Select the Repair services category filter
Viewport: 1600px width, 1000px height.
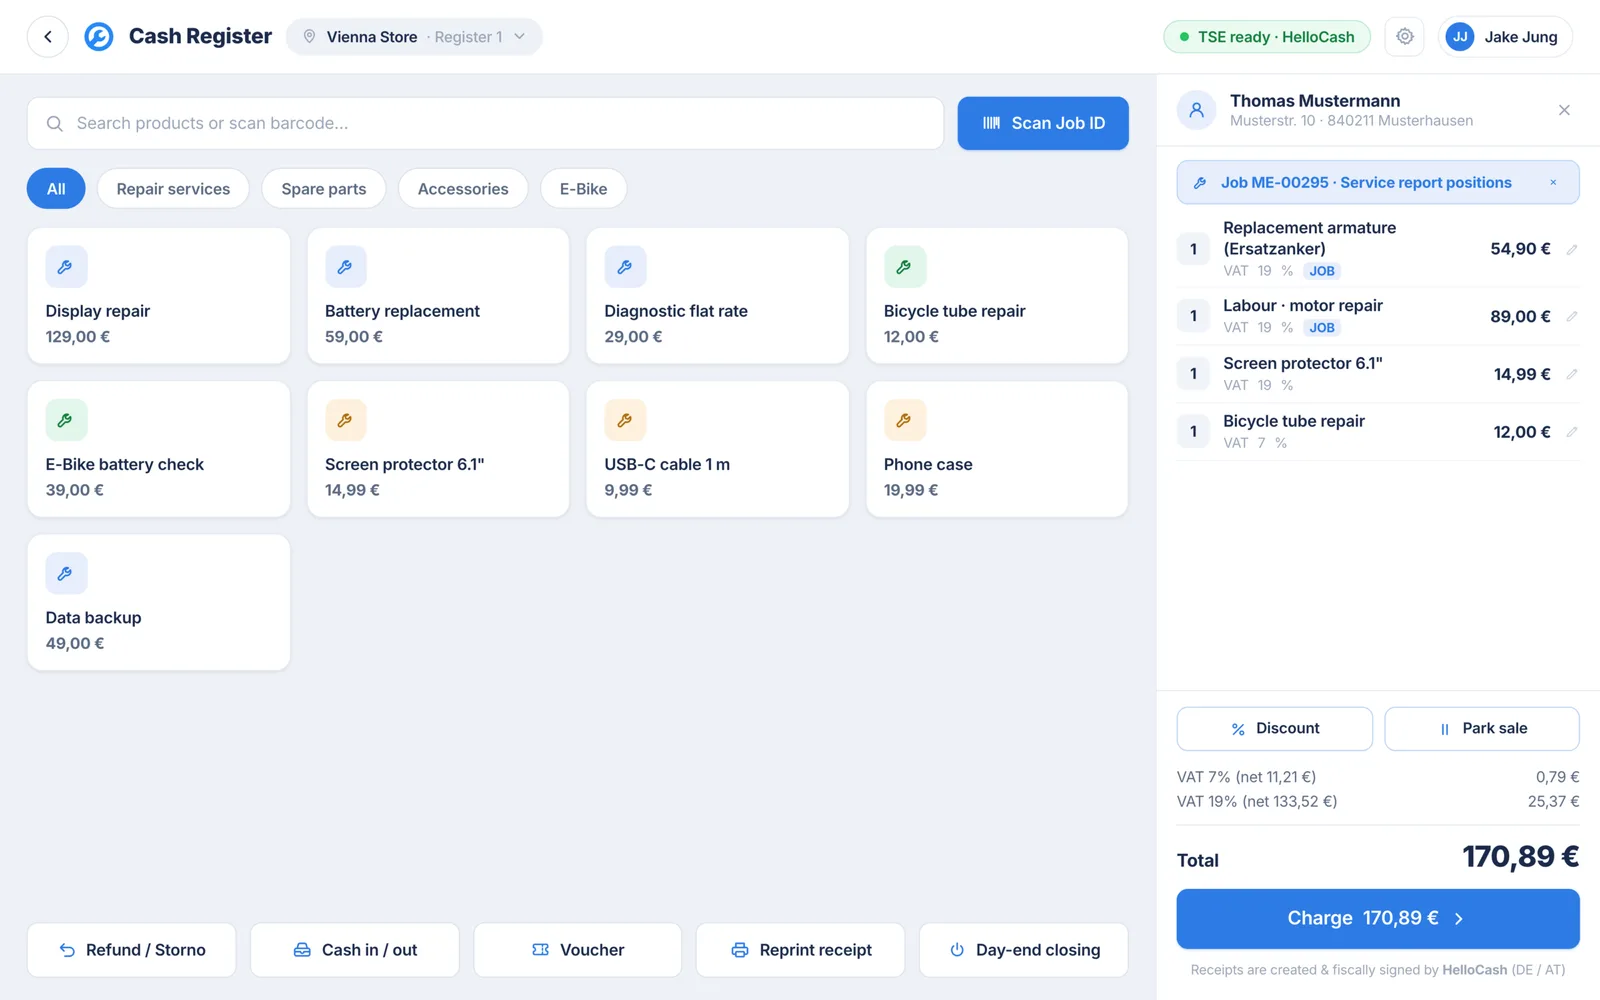[173, 189]
